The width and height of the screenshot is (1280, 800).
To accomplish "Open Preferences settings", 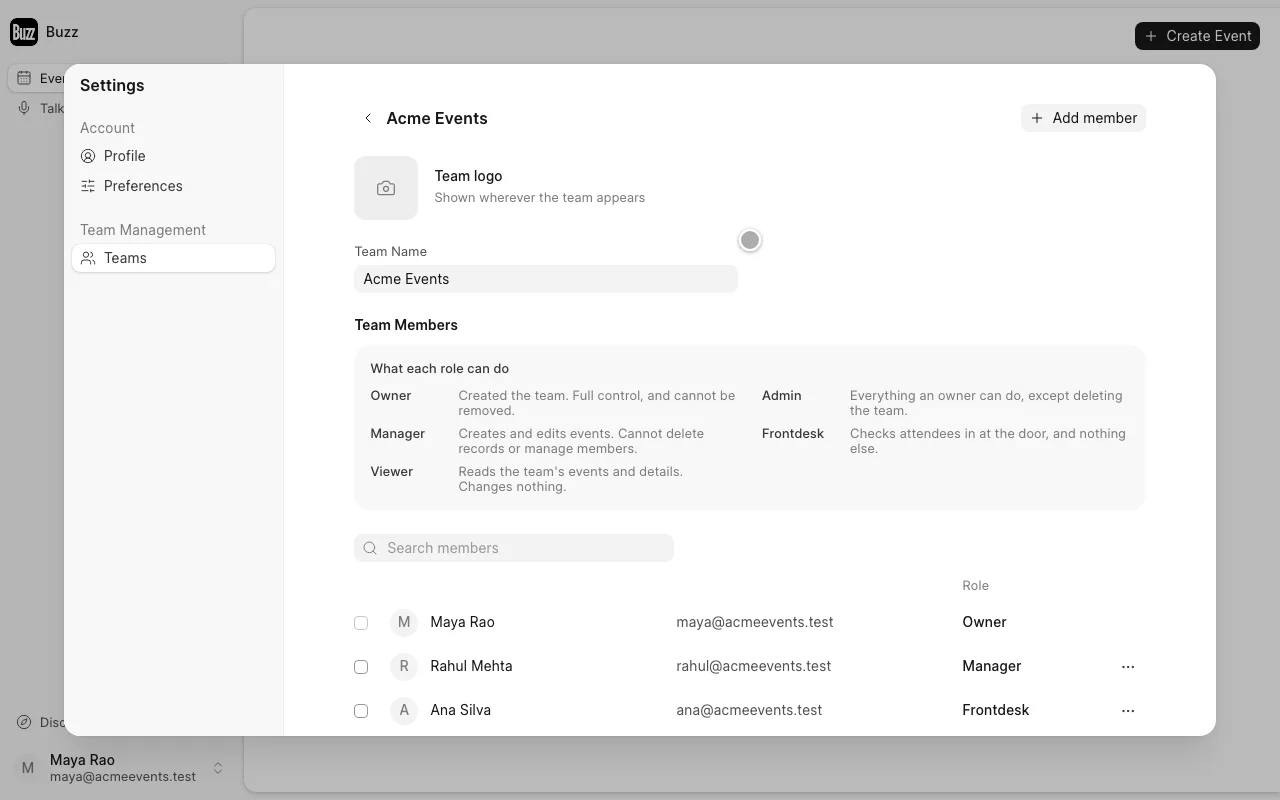I will click(x=173, y=186).
